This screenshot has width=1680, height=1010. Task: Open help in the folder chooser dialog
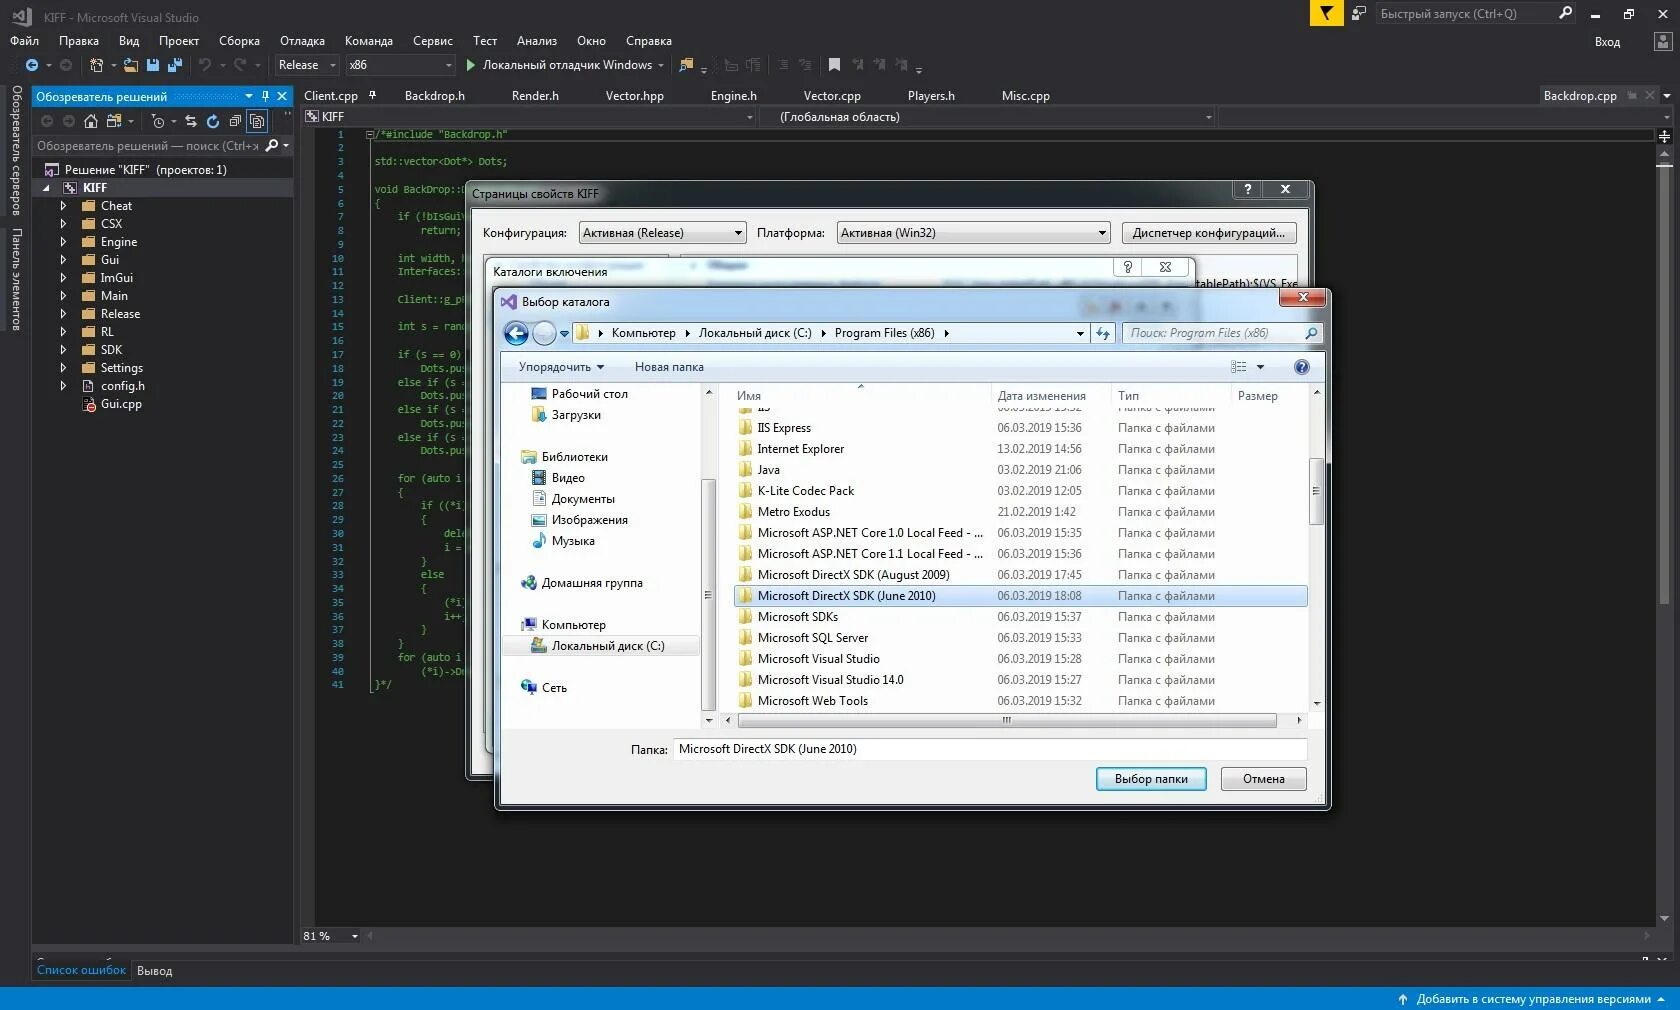(x=1301, y=367)
